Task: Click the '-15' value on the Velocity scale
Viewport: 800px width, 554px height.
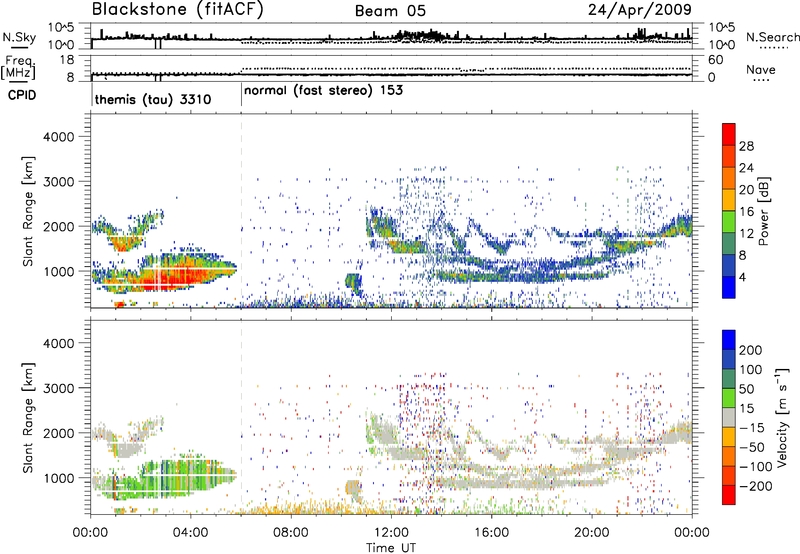Action: pos(752,428)
